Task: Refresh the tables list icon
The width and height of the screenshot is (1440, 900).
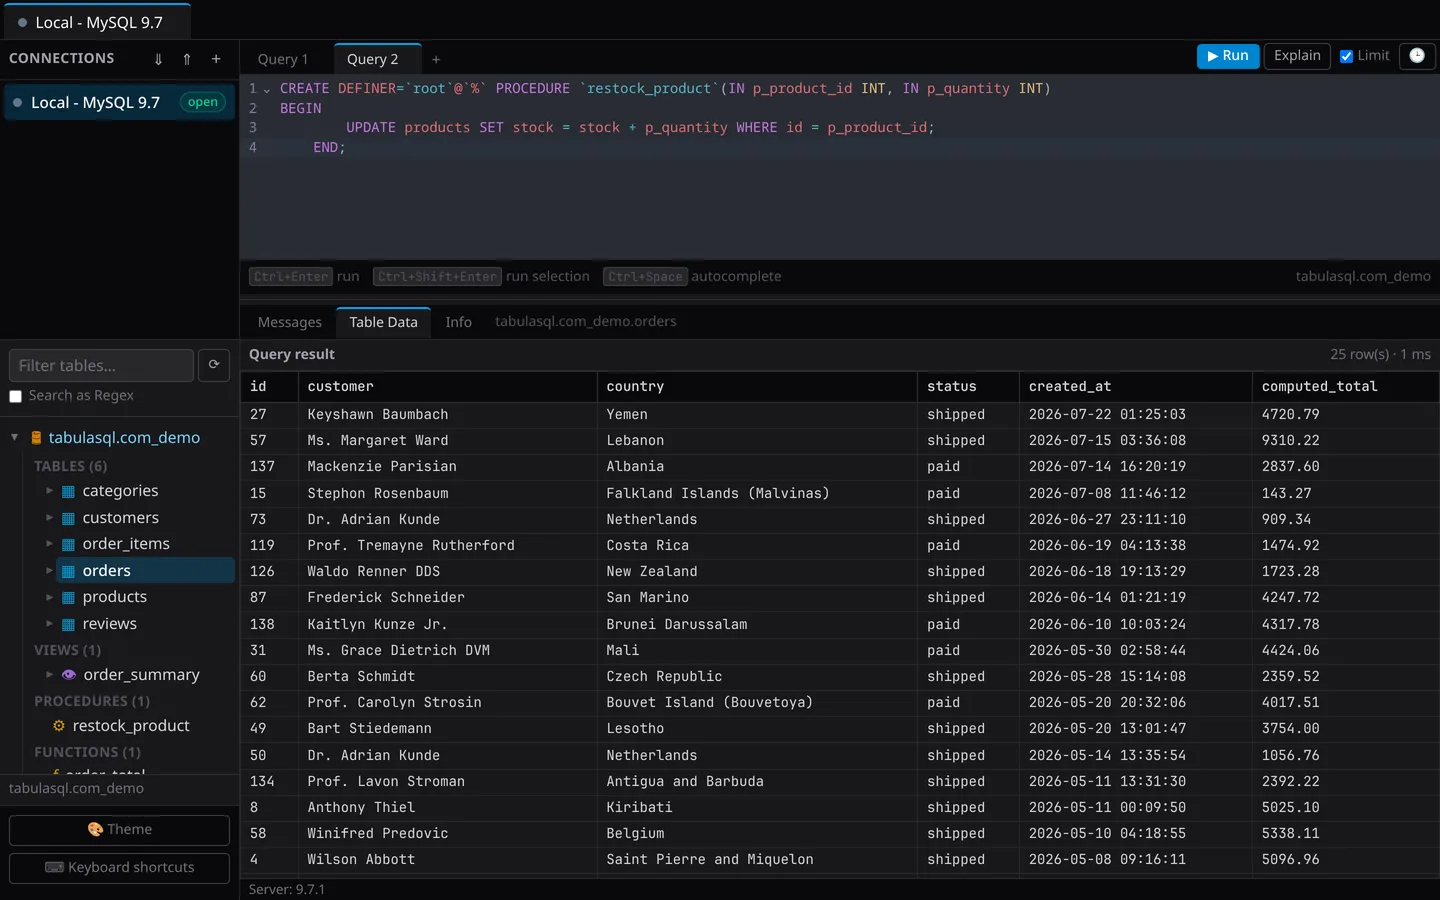Action: 214,365
